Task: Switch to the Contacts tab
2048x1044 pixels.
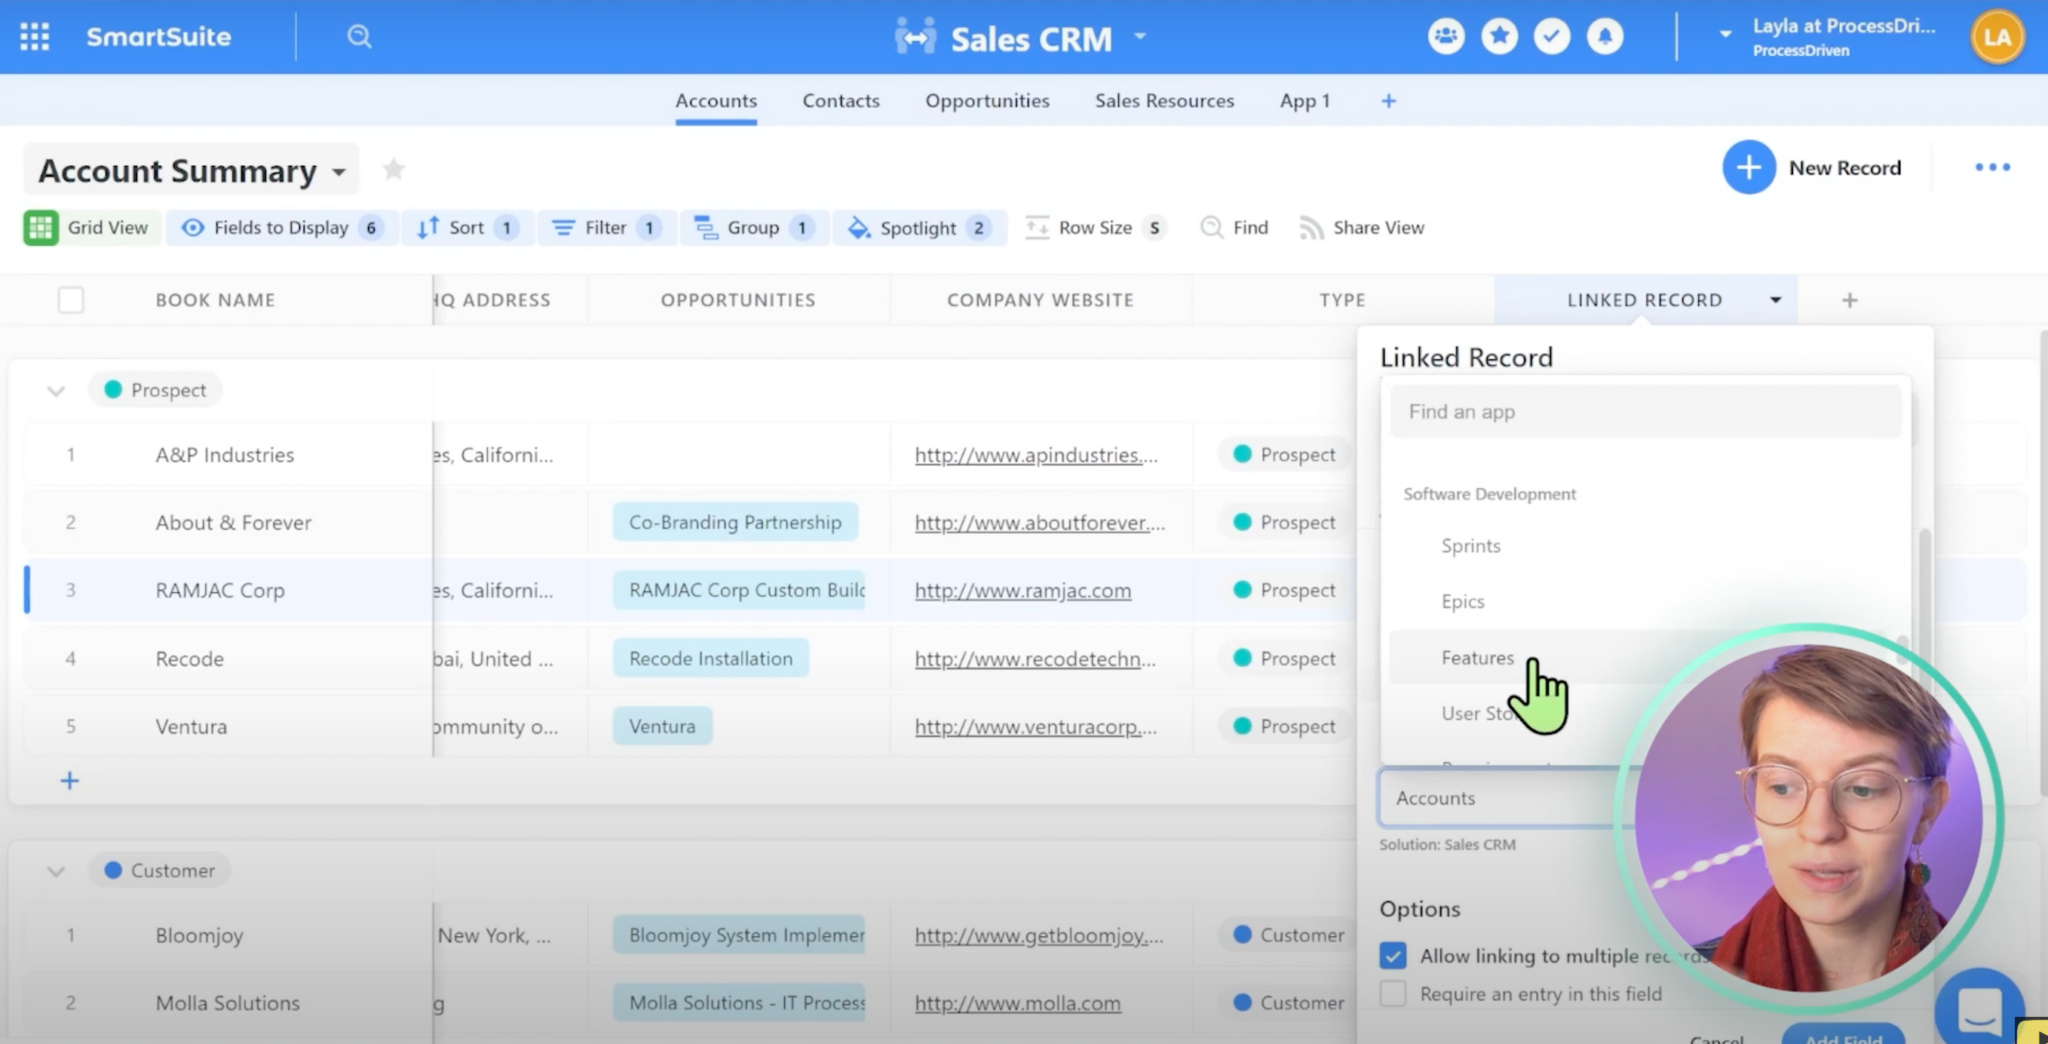Action: coord(841,101)
